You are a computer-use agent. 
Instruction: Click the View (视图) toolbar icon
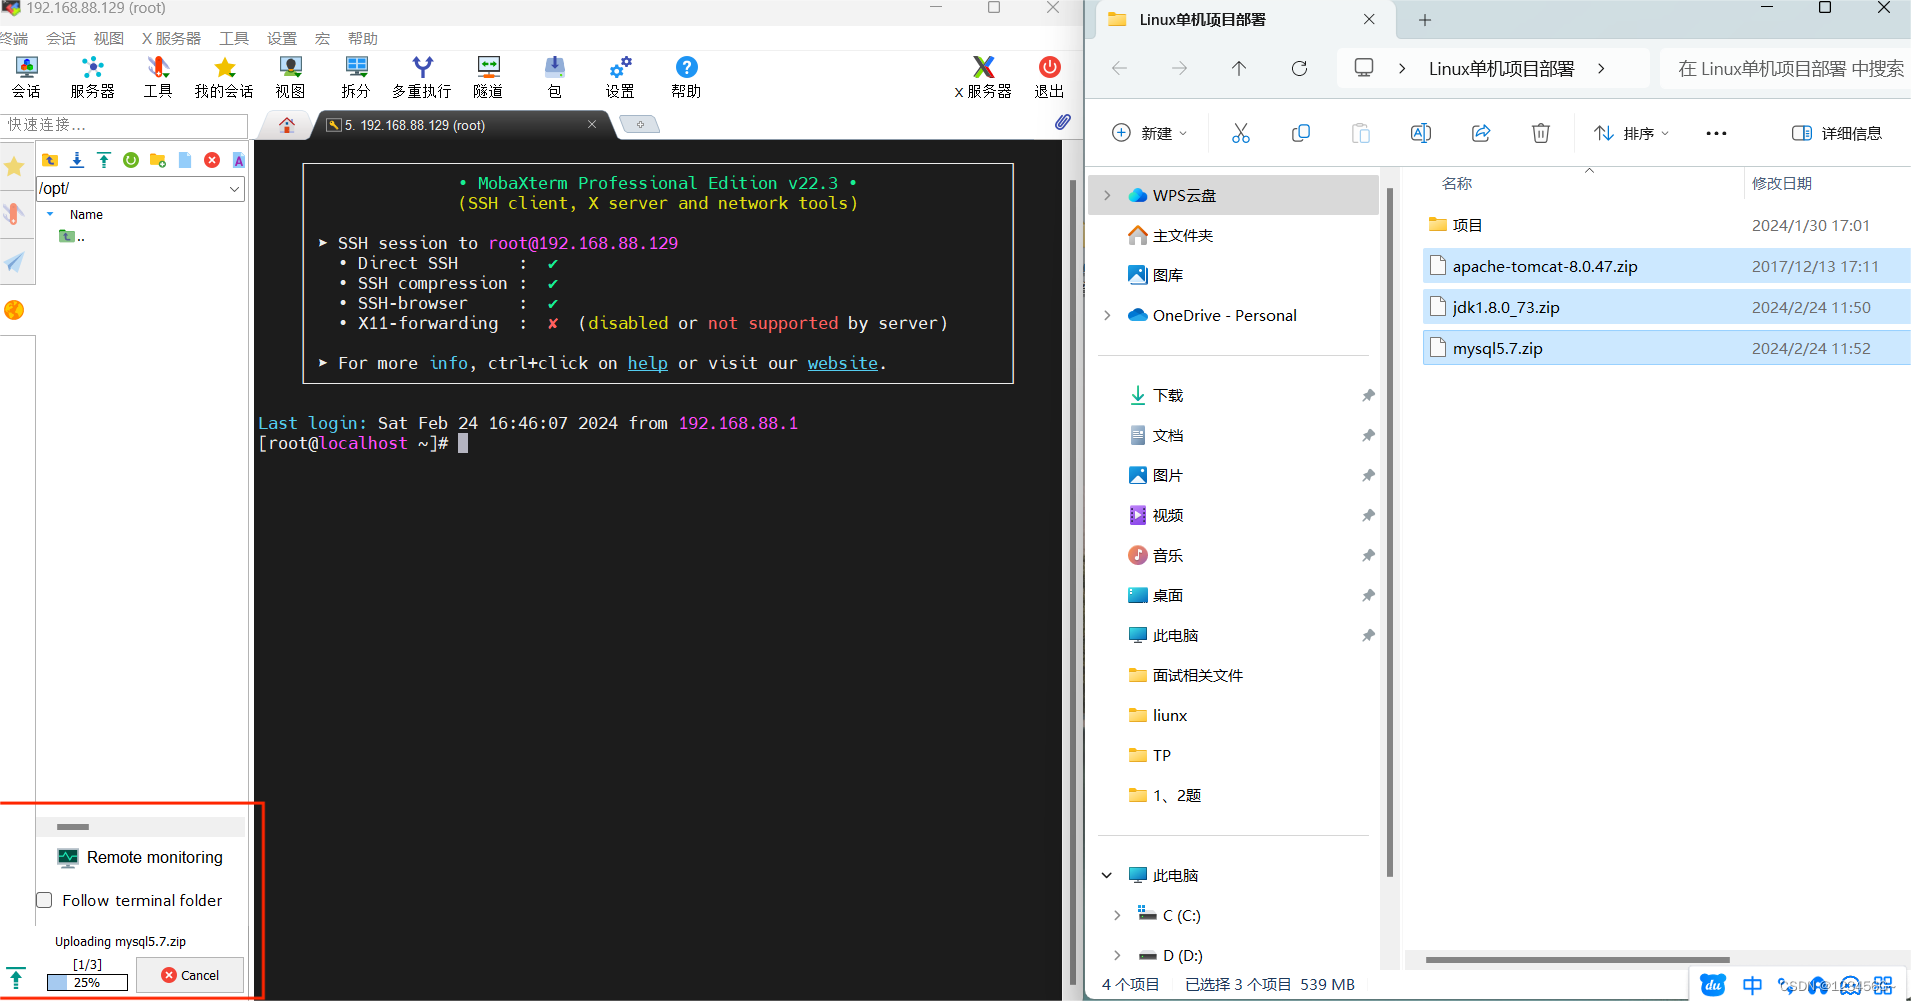pos(290,77)
